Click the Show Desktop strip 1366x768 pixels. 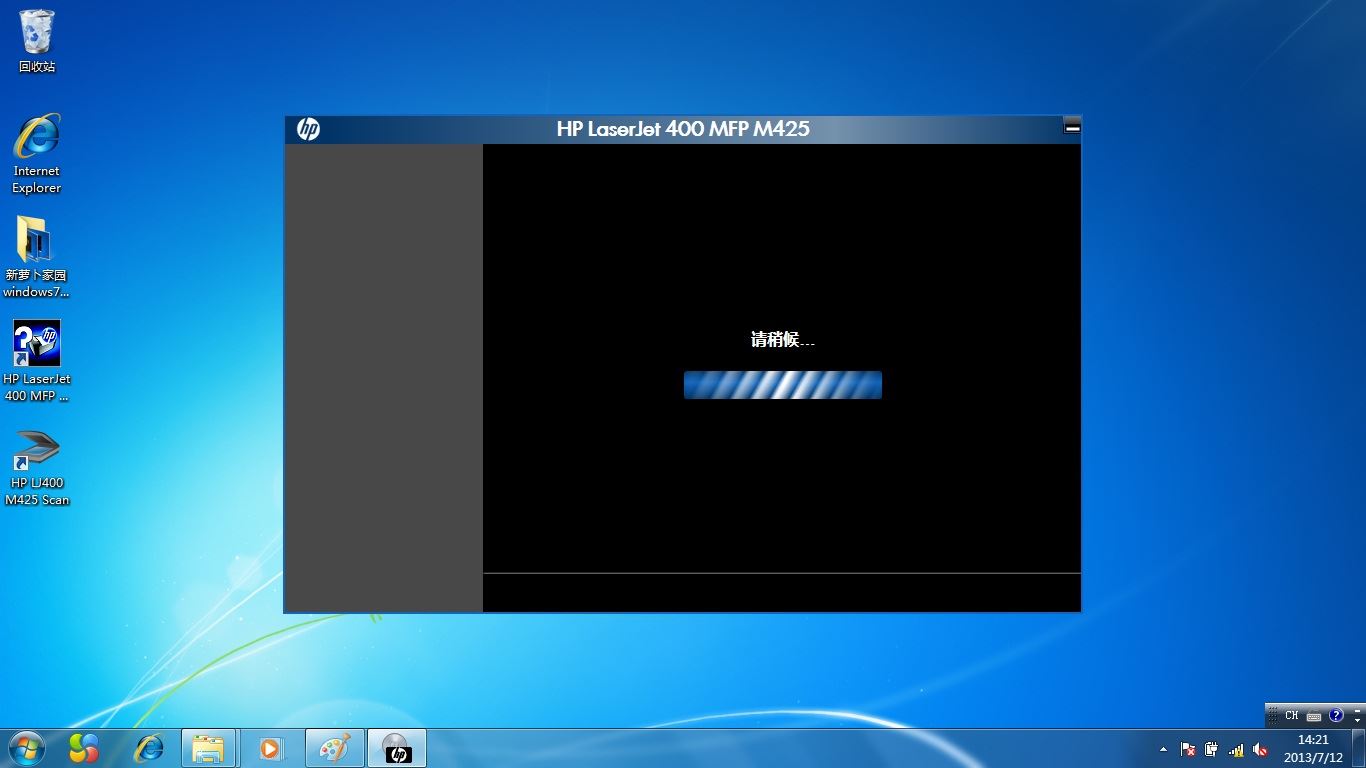point(1358,748)
